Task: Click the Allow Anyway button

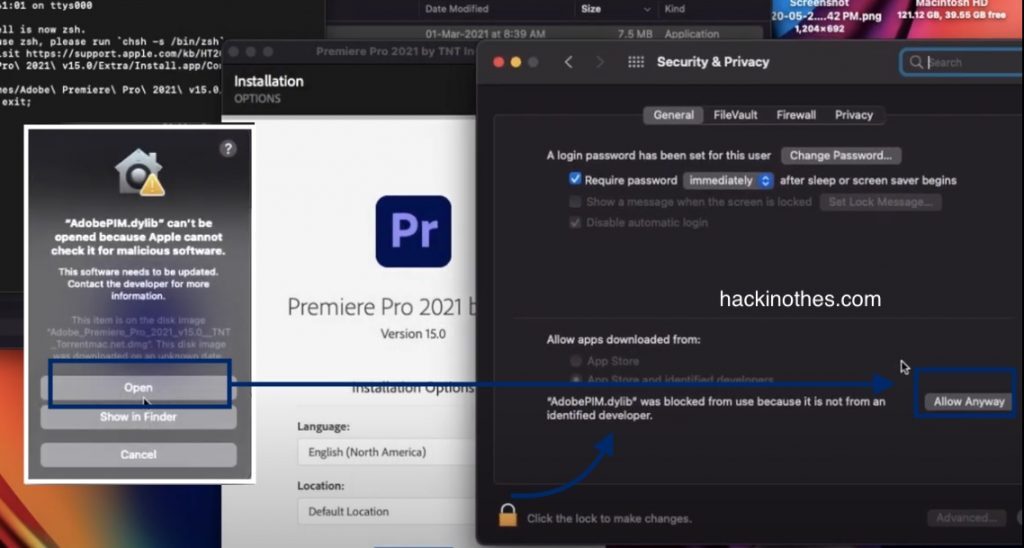Action: [x=968, y=402]
